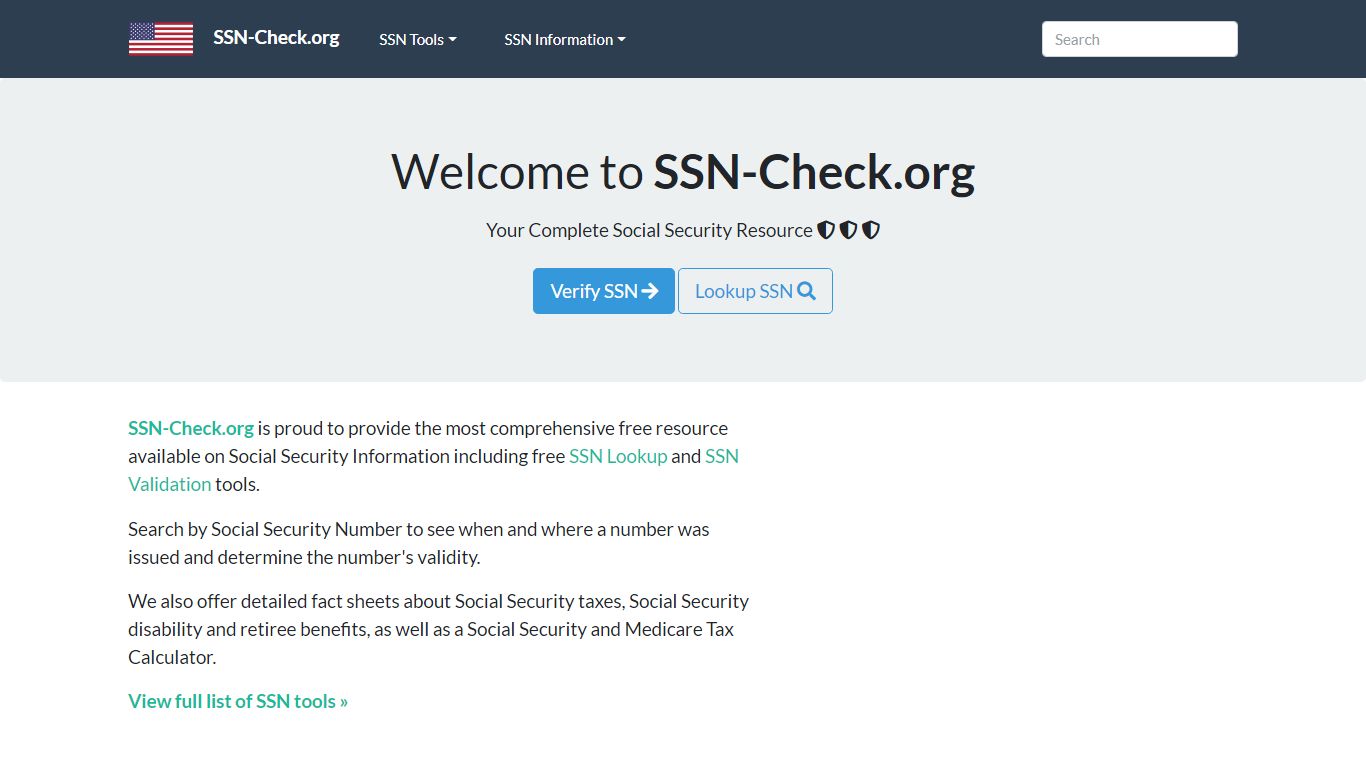
Task: Click the Verify SSN button
Action: [x=604, y=291]
